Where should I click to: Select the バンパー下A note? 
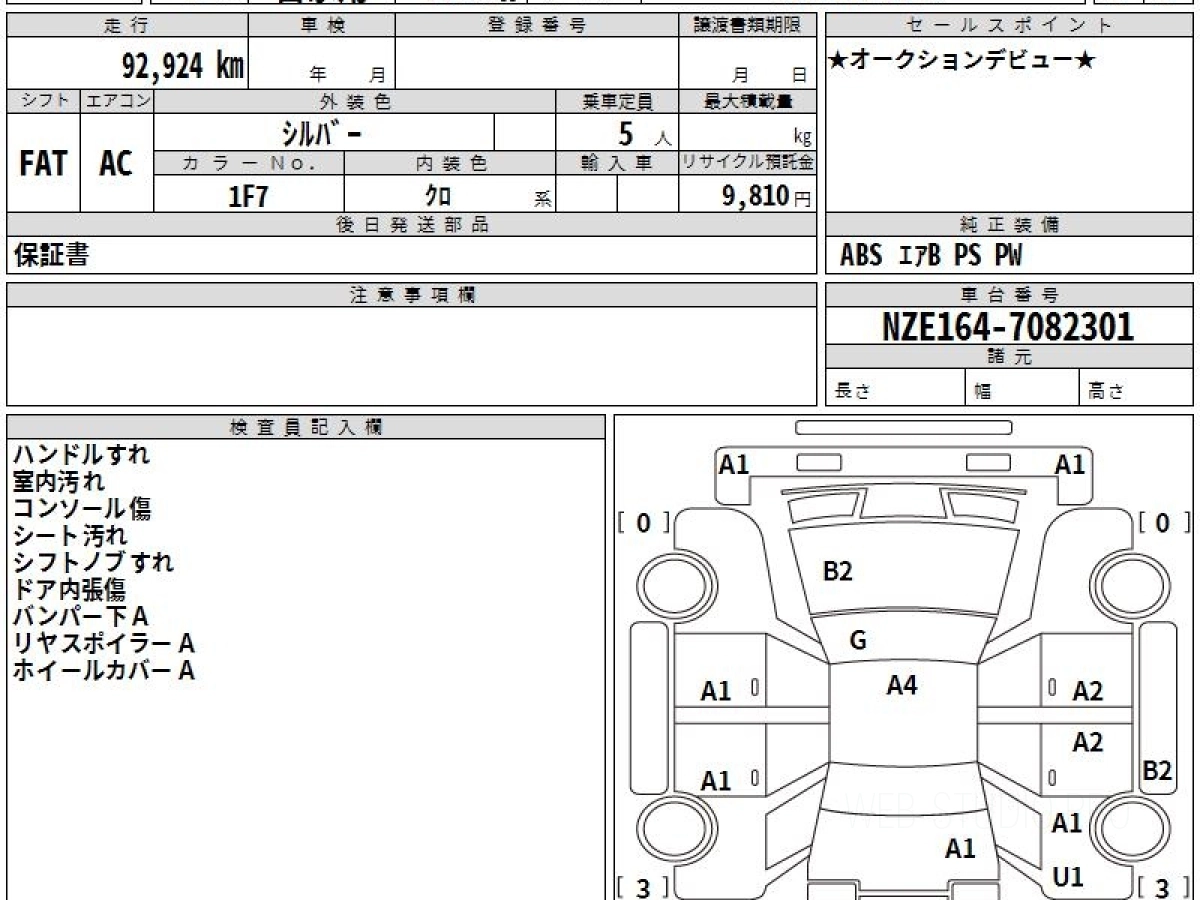tap(80, 616)
